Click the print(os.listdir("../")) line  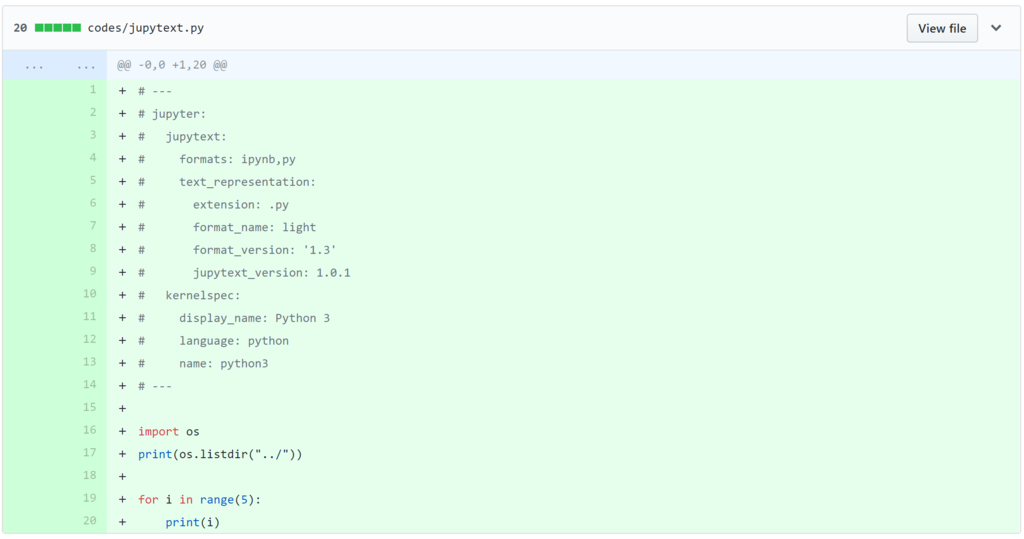pos(220,454)
